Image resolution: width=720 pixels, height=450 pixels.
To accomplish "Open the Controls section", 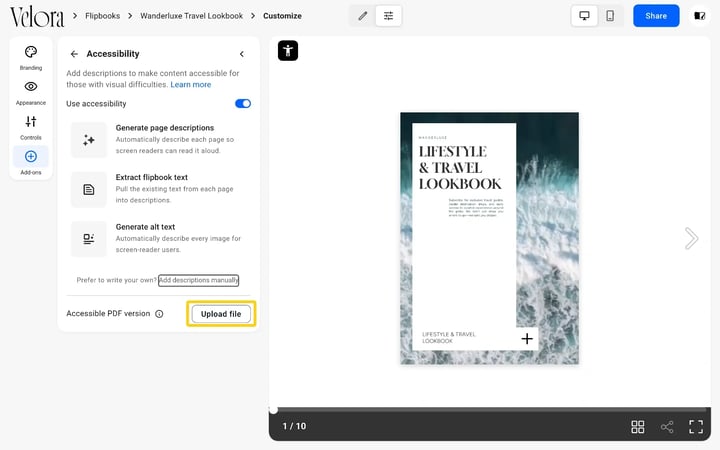I will point(31,128).
